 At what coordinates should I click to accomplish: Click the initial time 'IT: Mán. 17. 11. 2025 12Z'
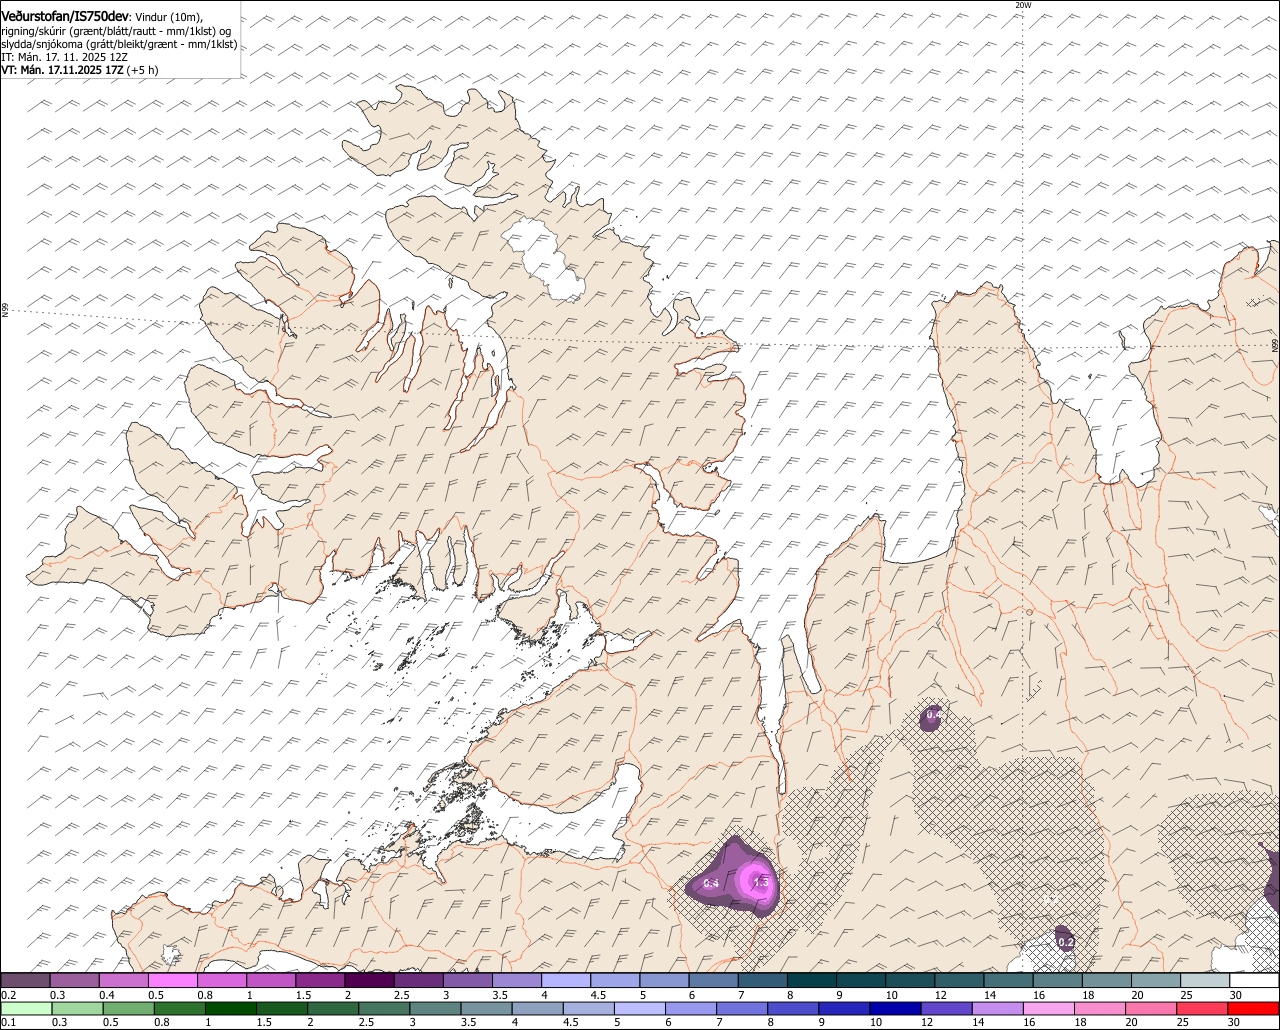click(64, 57)
